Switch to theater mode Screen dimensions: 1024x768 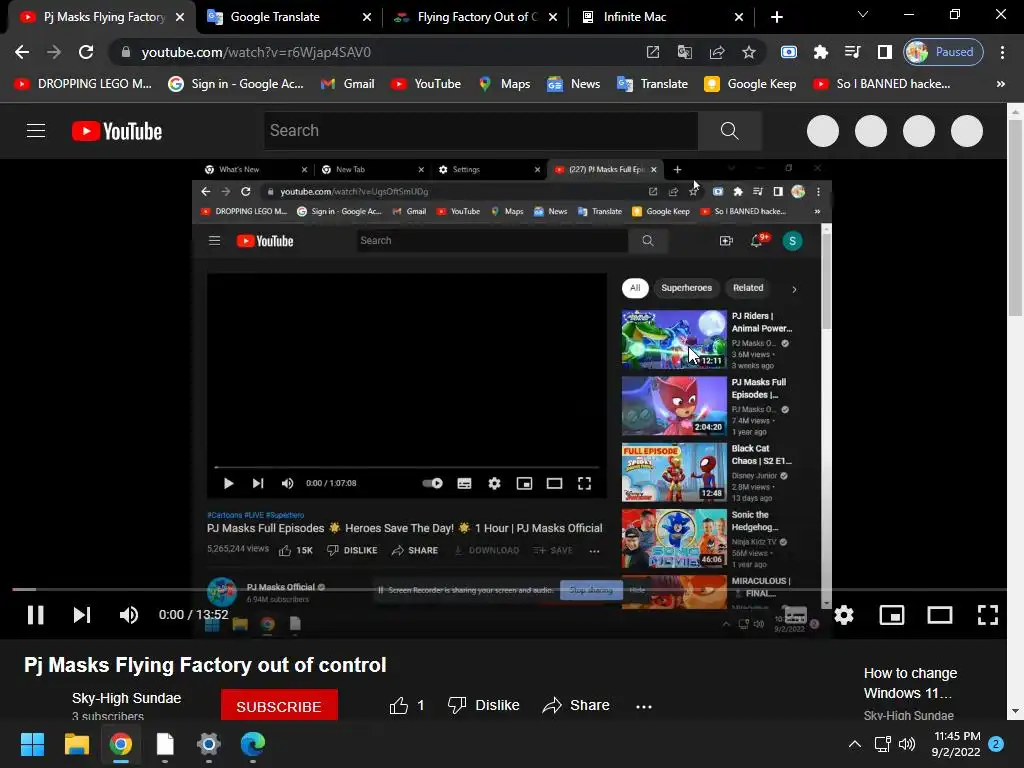(940, 615)
